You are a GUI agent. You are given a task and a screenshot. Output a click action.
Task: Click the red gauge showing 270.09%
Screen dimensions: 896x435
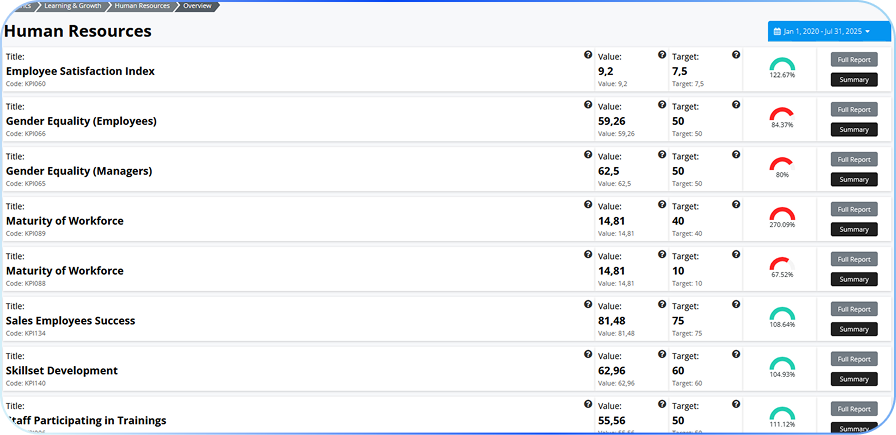coord(782,215)
